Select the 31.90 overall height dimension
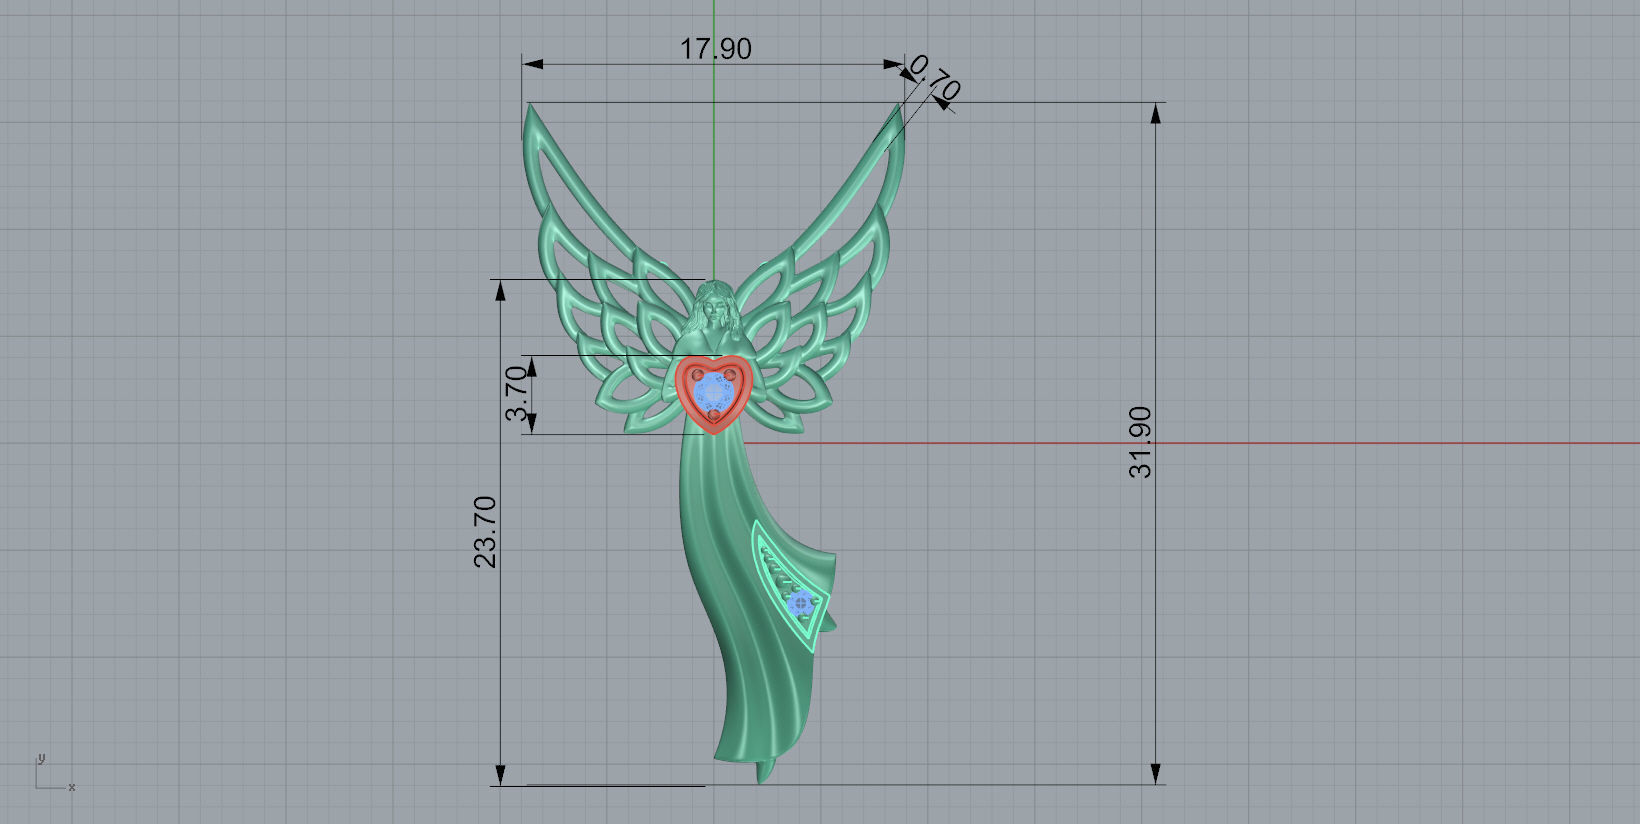Viewport: 1640px width, 824px height. coord(1140,442)
